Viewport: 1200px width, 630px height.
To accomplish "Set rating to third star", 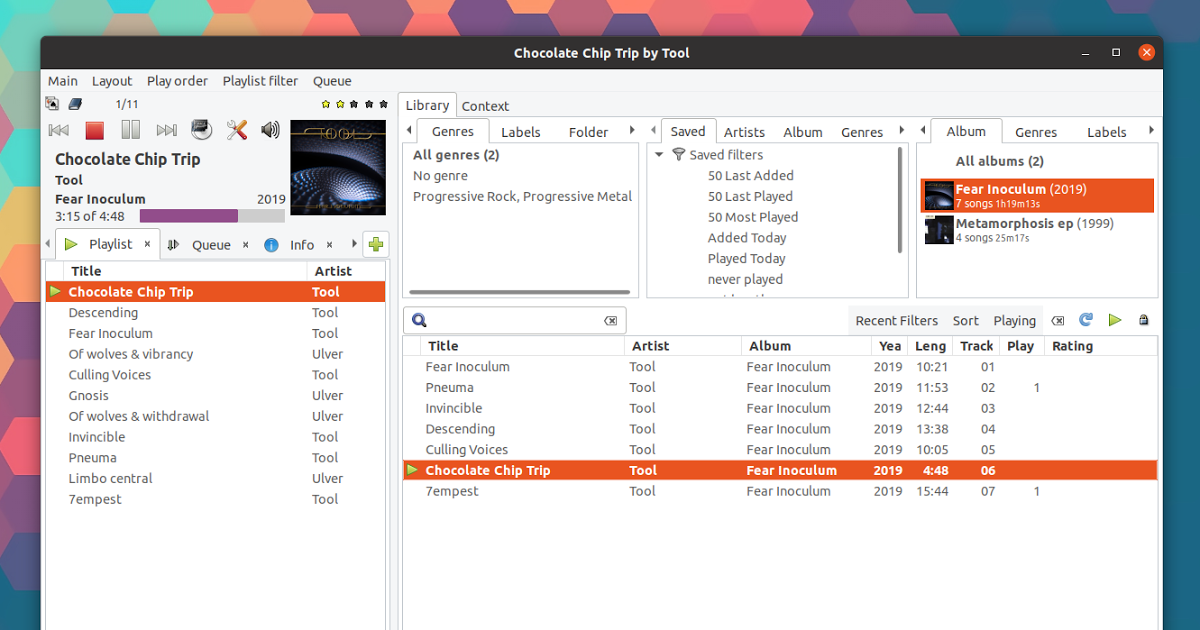I will coord(355,104).
